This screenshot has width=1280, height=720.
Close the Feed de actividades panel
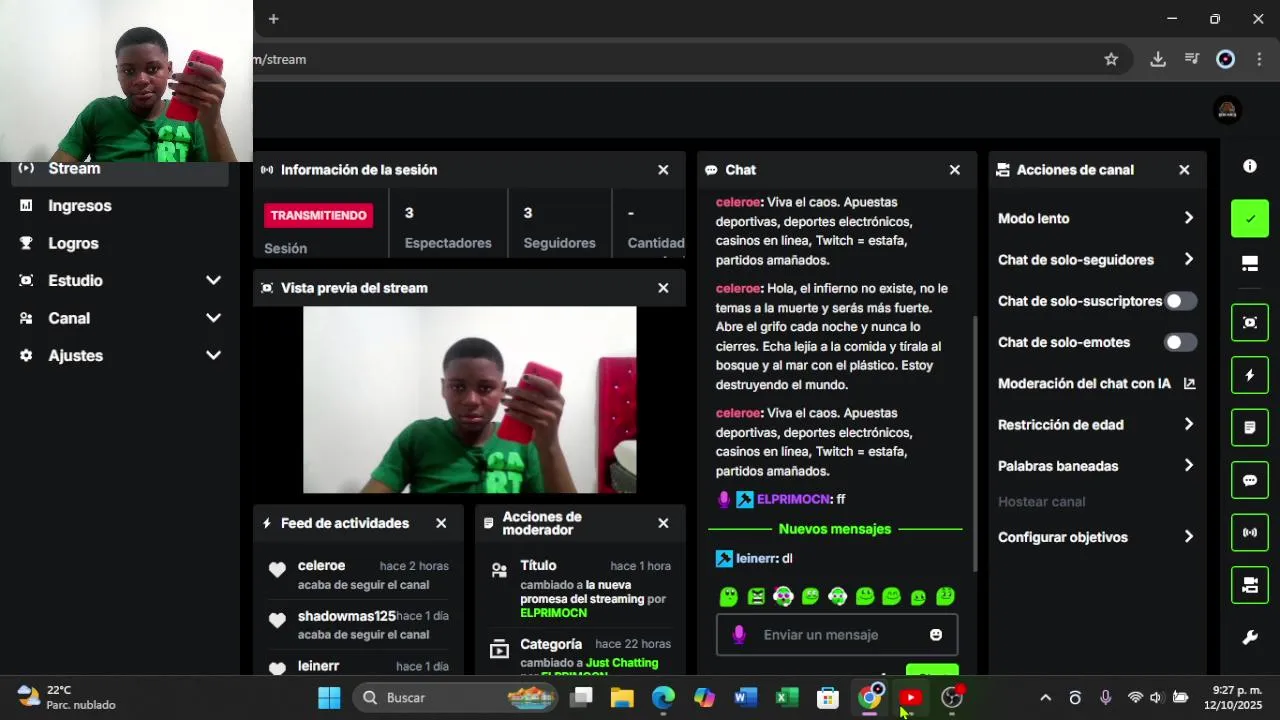tap(441, 523)
